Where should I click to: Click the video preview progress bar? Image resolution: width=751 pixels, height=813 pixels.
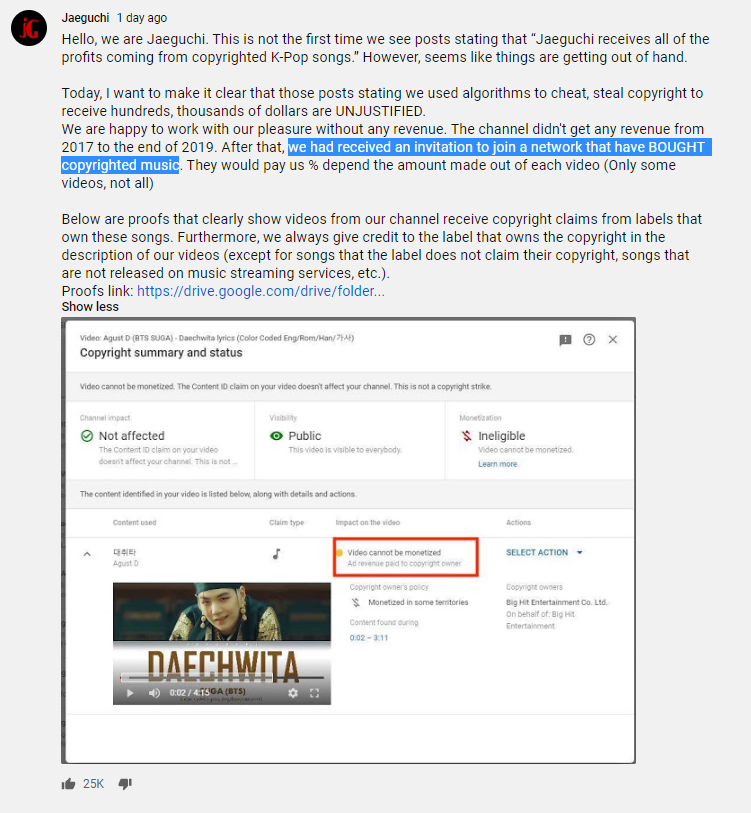tap(222, 678)
